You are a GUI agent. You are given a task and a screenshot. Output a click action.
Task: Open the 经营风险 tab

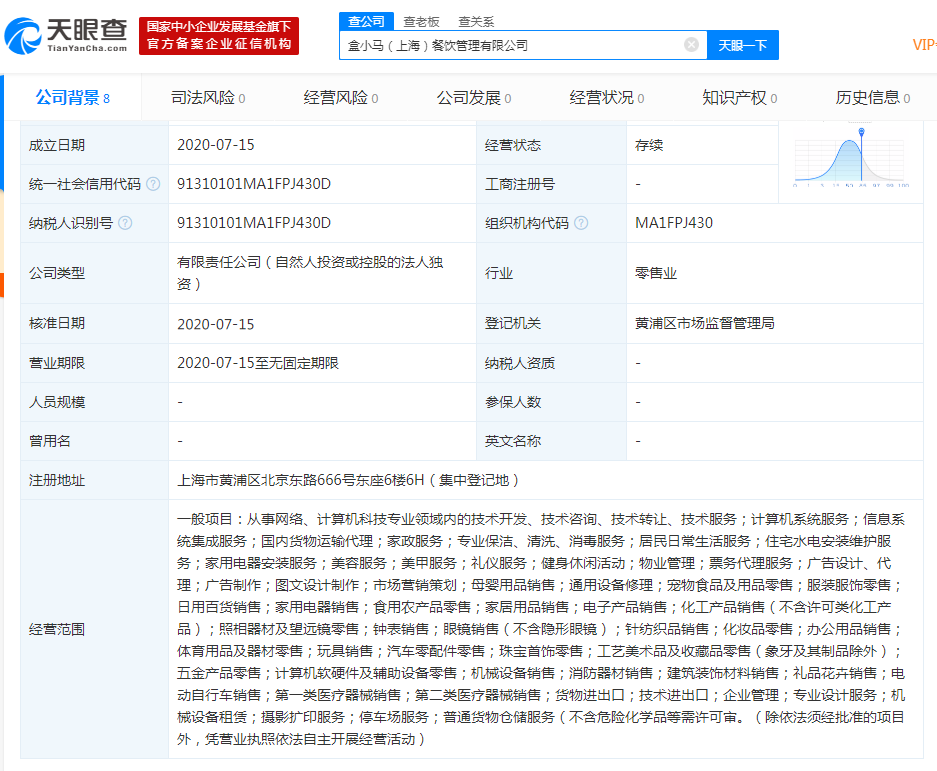(341, 97)
